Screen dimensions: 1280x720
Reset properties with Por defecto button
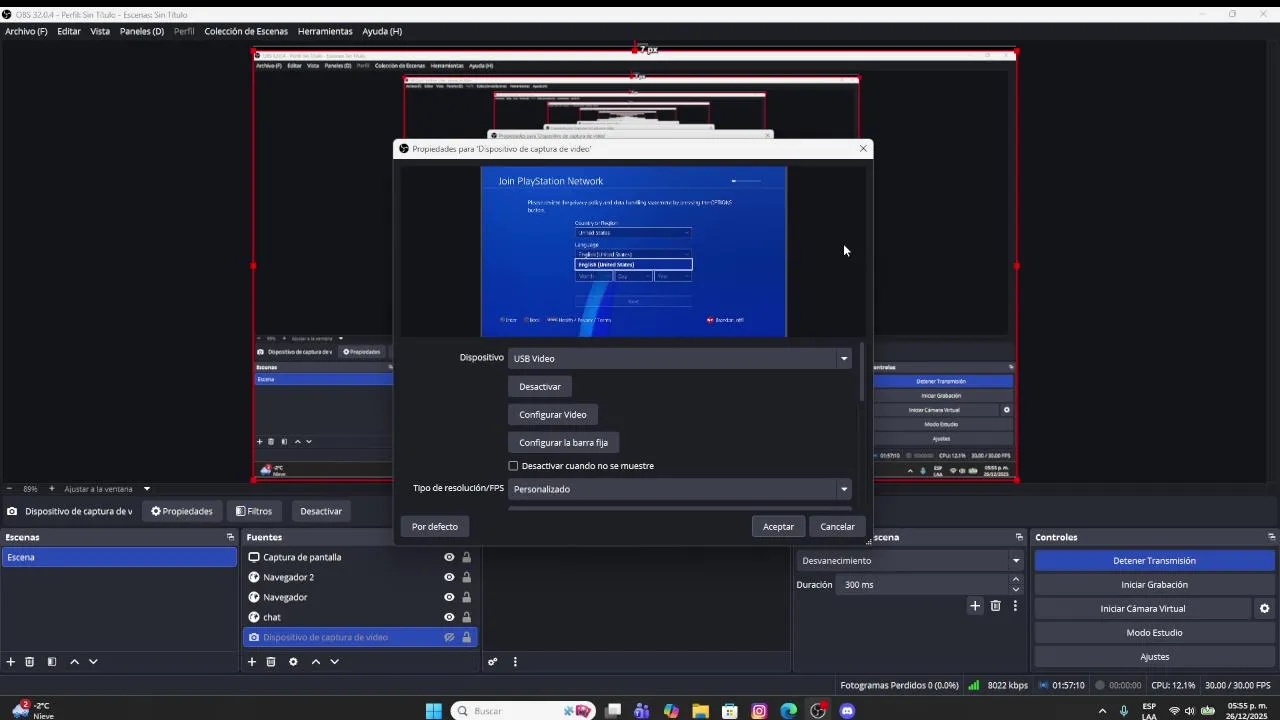pyautogui.click(x=435, y=527)
